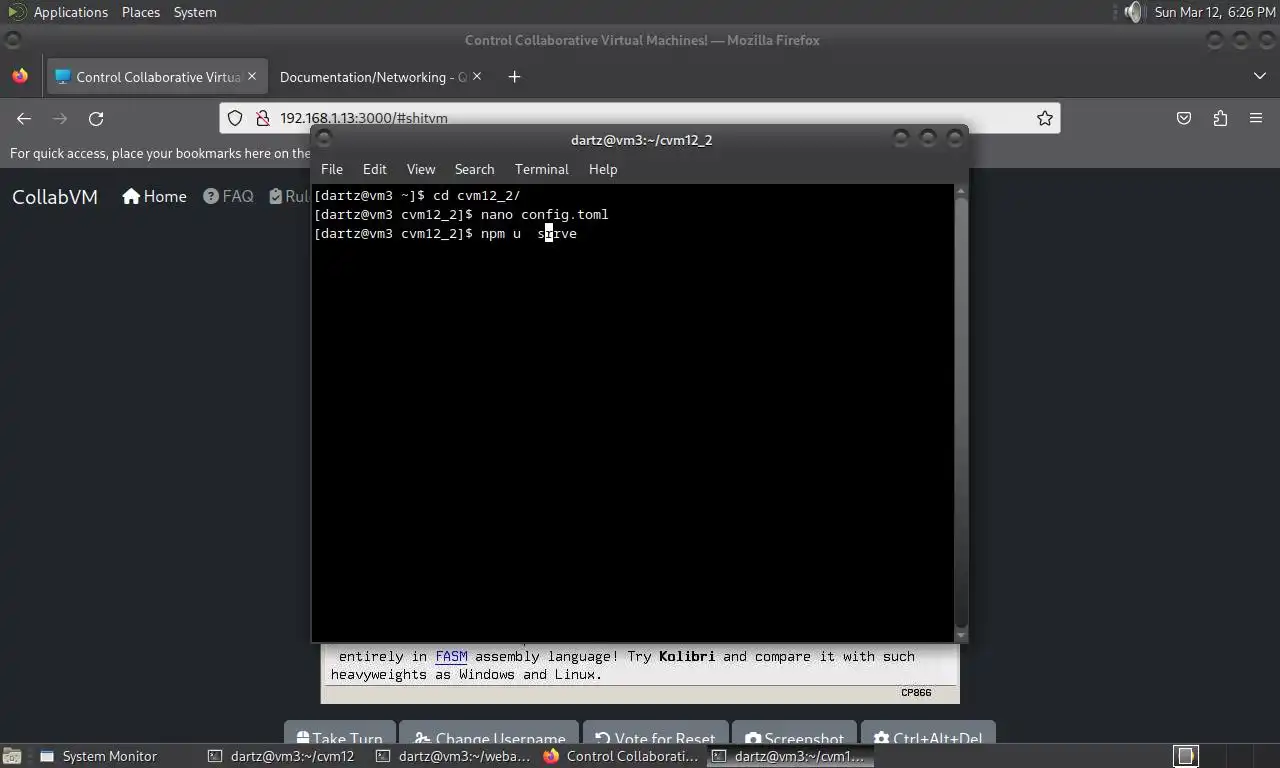1280x768 pixels.
Task: Open the CollabVM FAQ link
Action: 228,196
